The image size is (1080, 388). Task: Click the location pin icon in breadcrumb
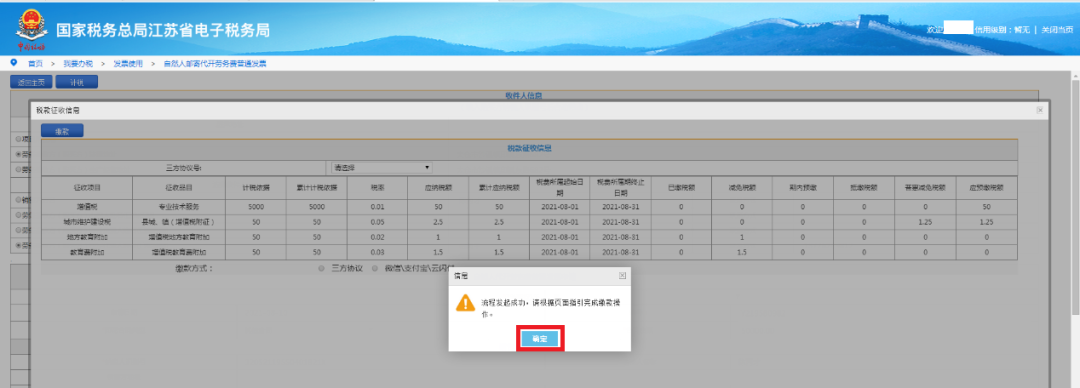[x=14, y=63]
